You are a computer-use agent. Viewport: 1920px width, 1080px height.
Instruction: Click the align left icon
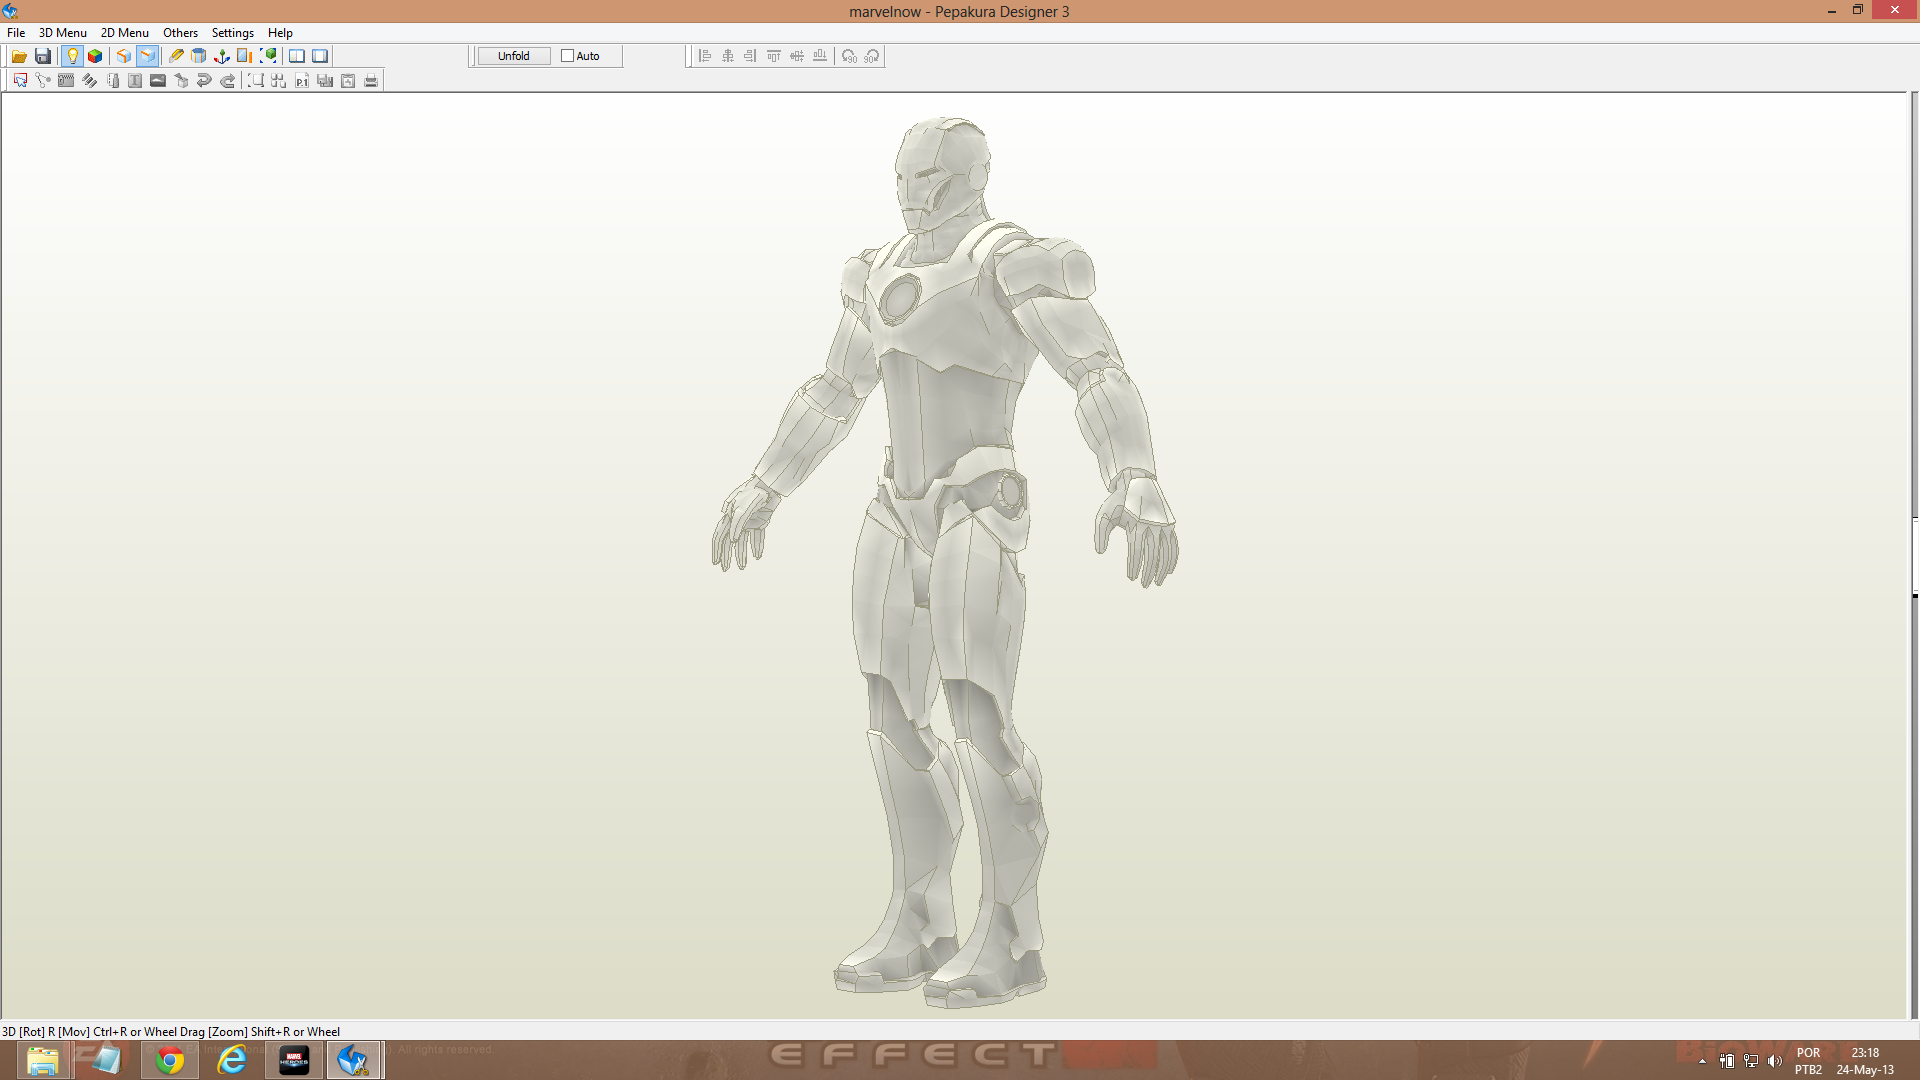705,56
